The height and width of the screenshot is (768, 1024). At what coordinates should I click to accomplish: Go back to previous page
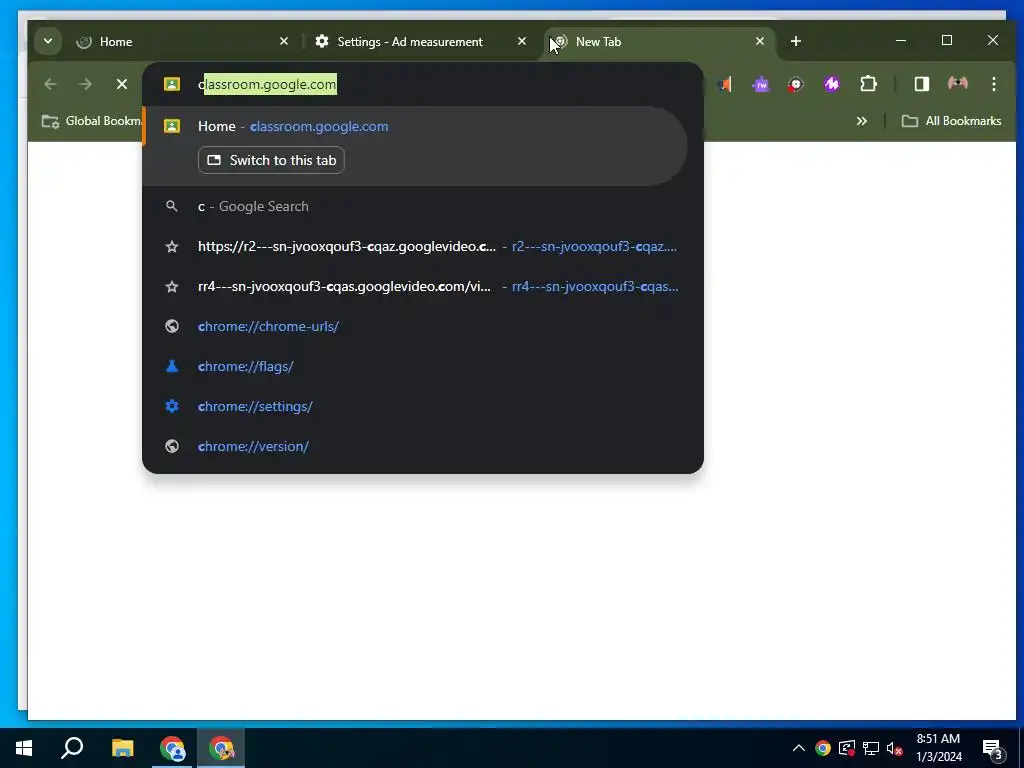pyautogui.click(x=50, y=84)
